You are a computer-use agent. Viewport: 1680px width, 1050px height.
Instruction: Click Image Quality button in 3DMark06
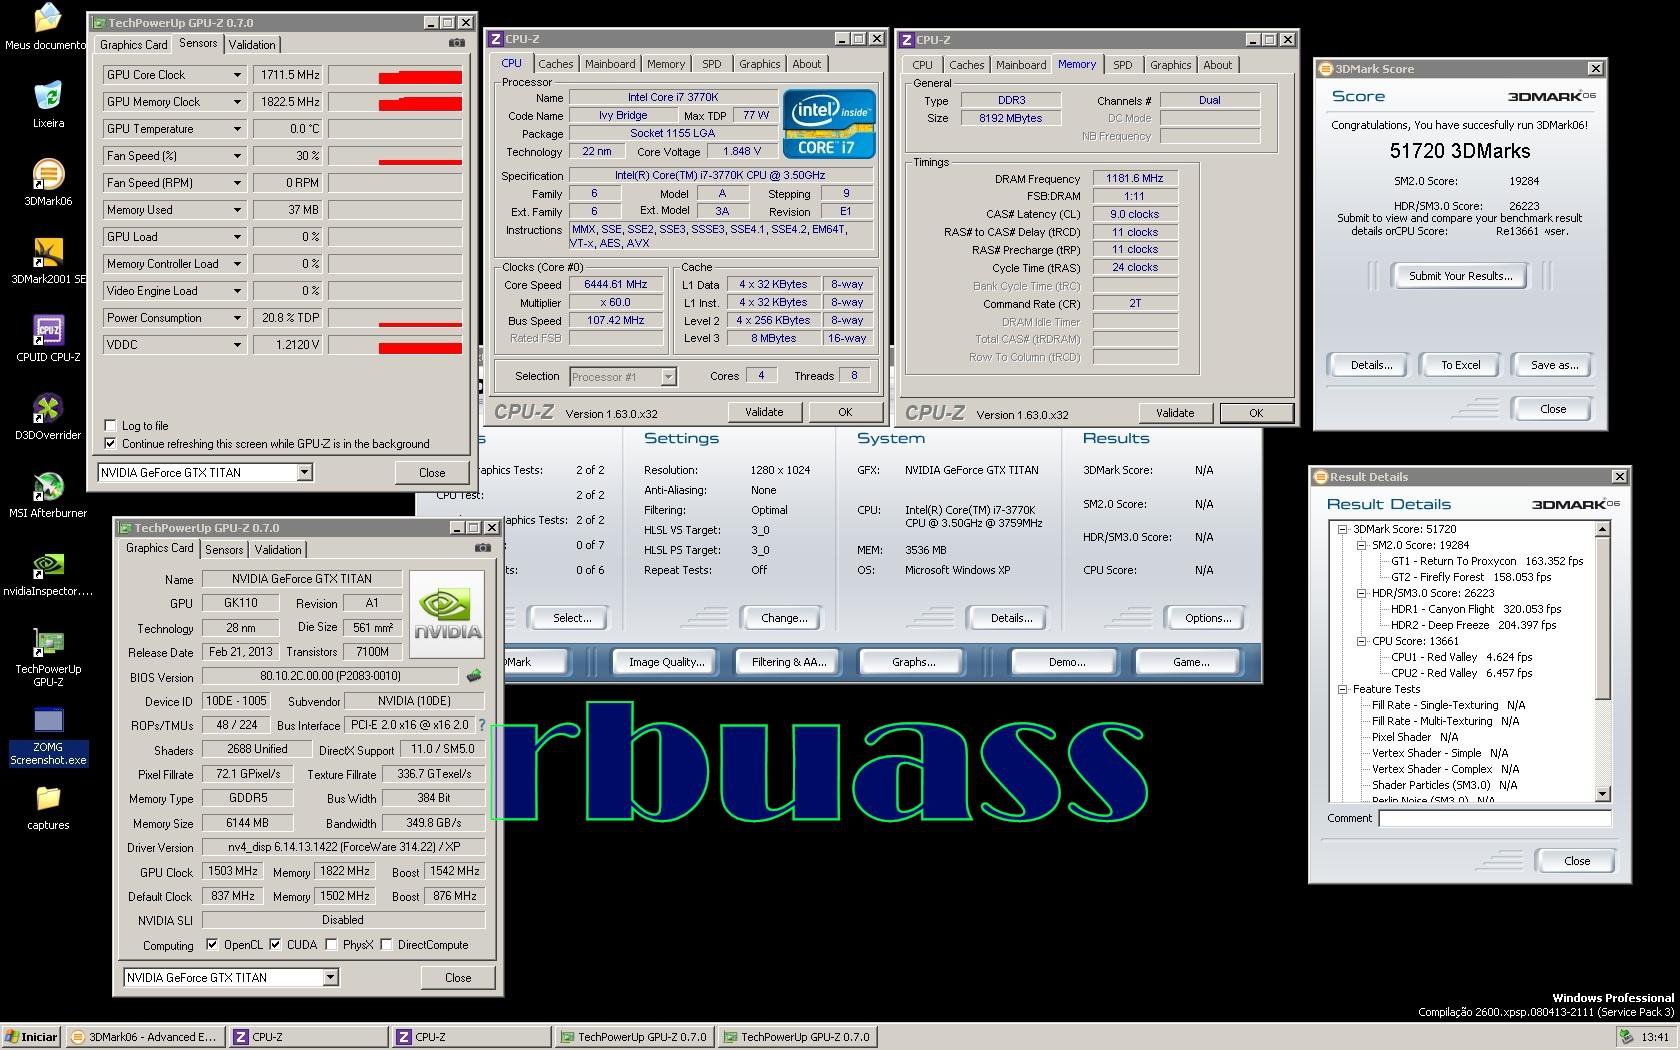[666, 662]
